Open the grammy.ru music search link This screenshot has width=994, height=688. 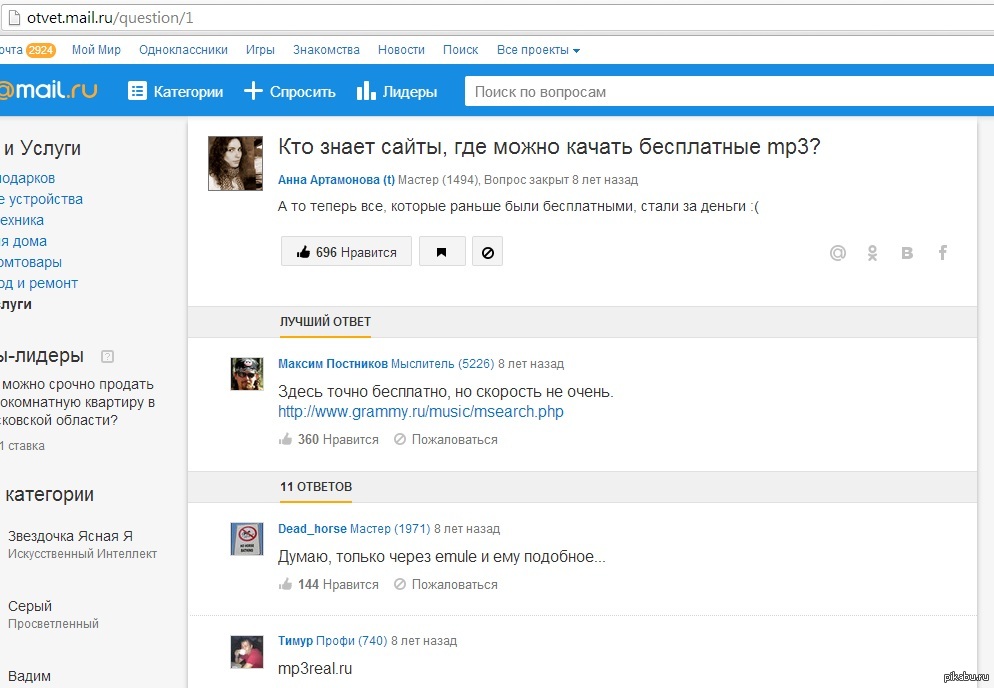[421, 412]
